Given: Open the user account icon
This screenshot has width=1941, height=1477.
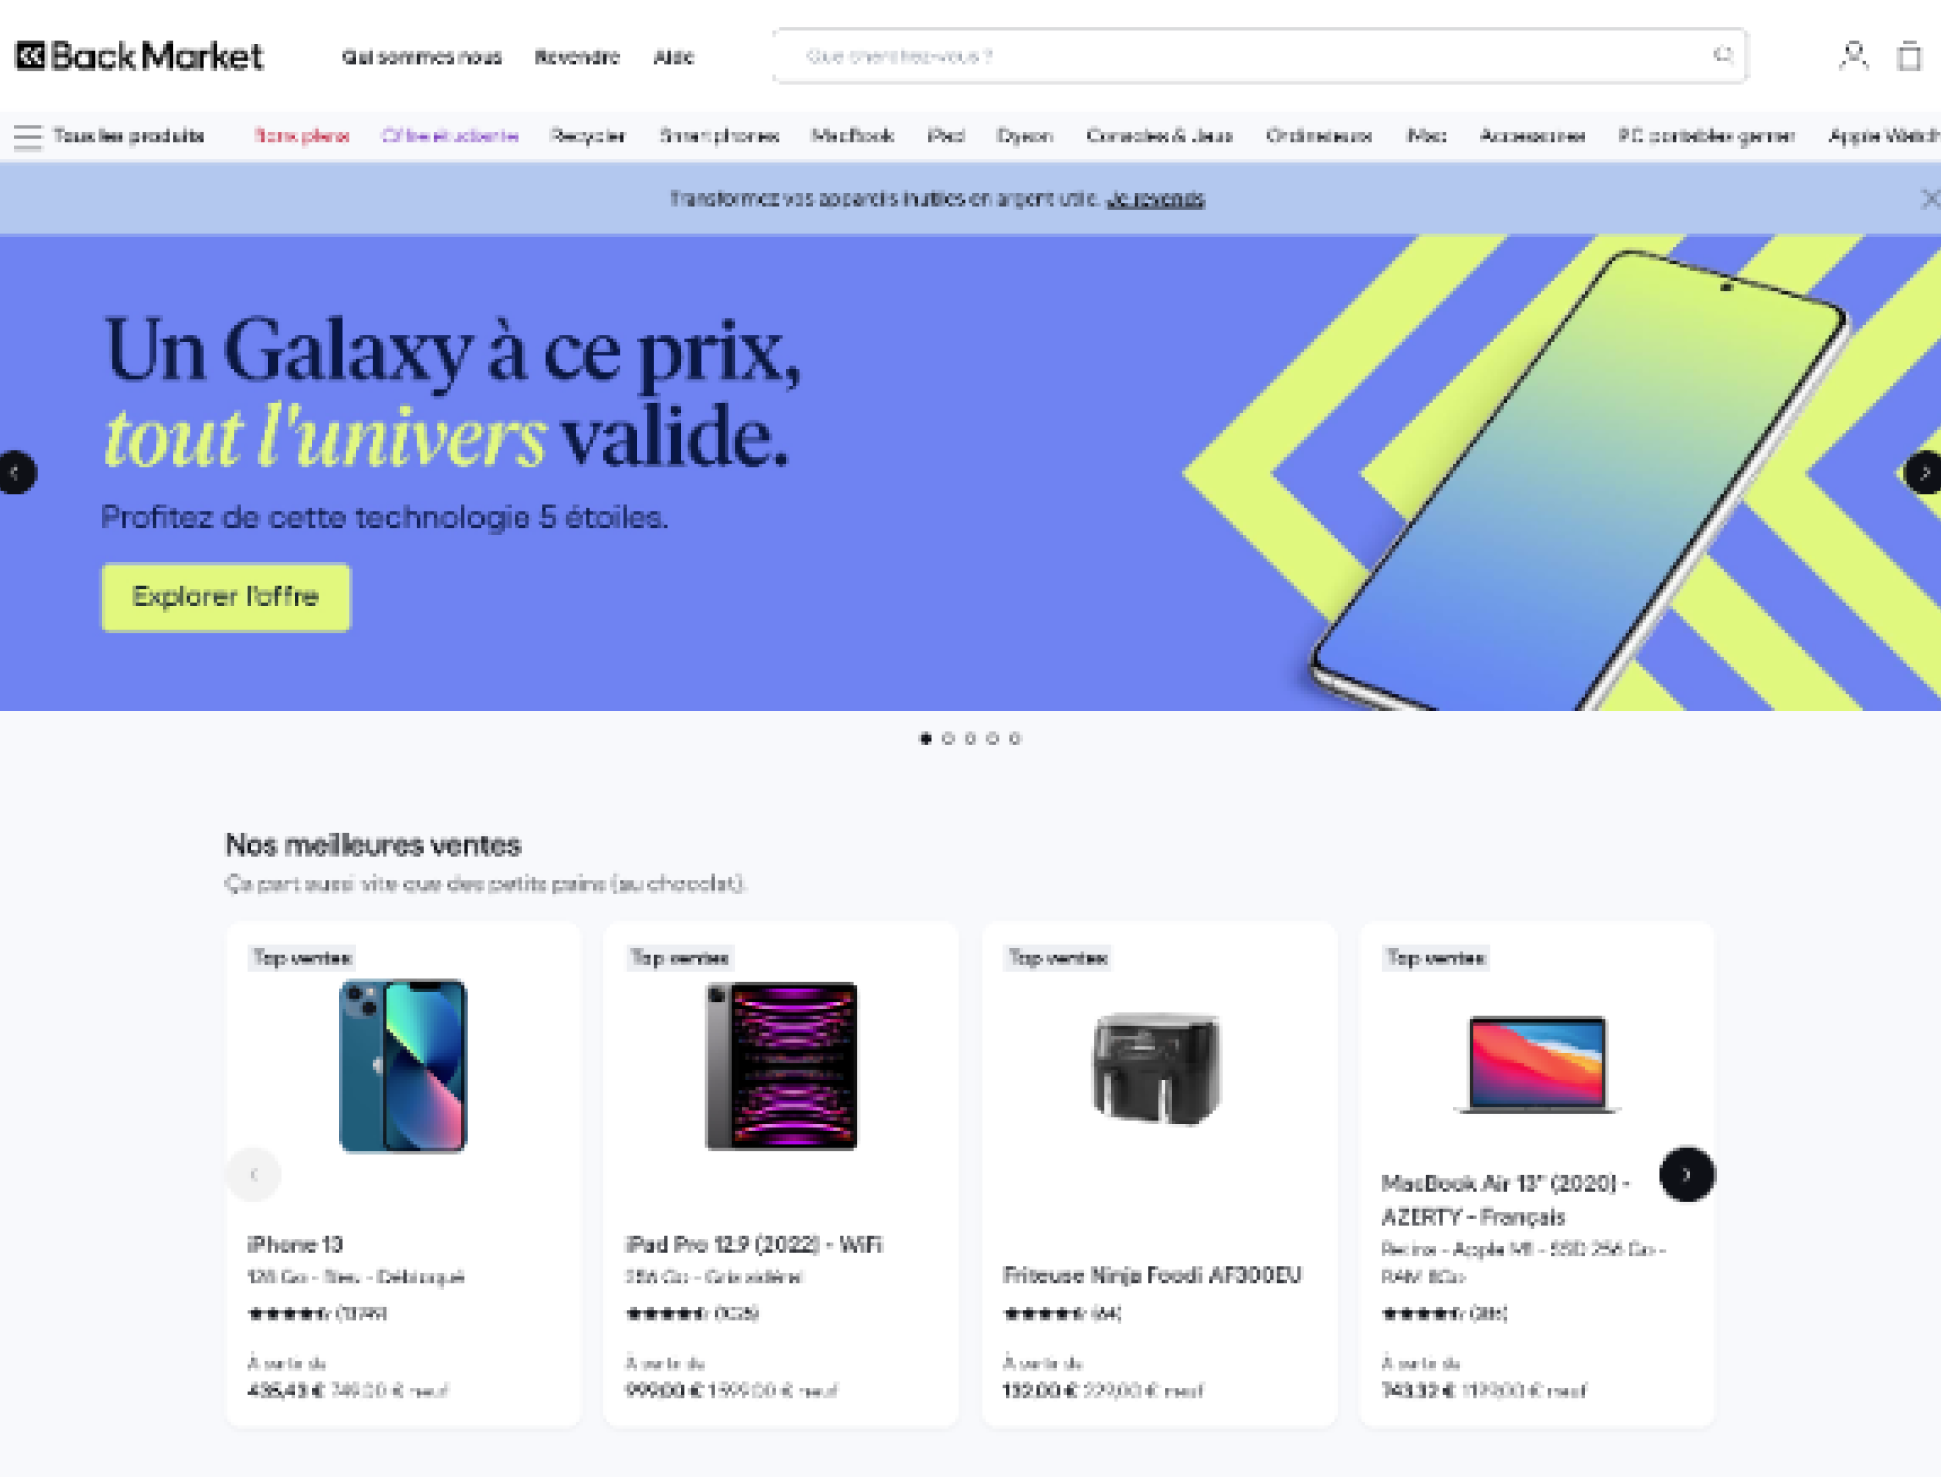Looking at the screenshot, I should click(1853, 56).
